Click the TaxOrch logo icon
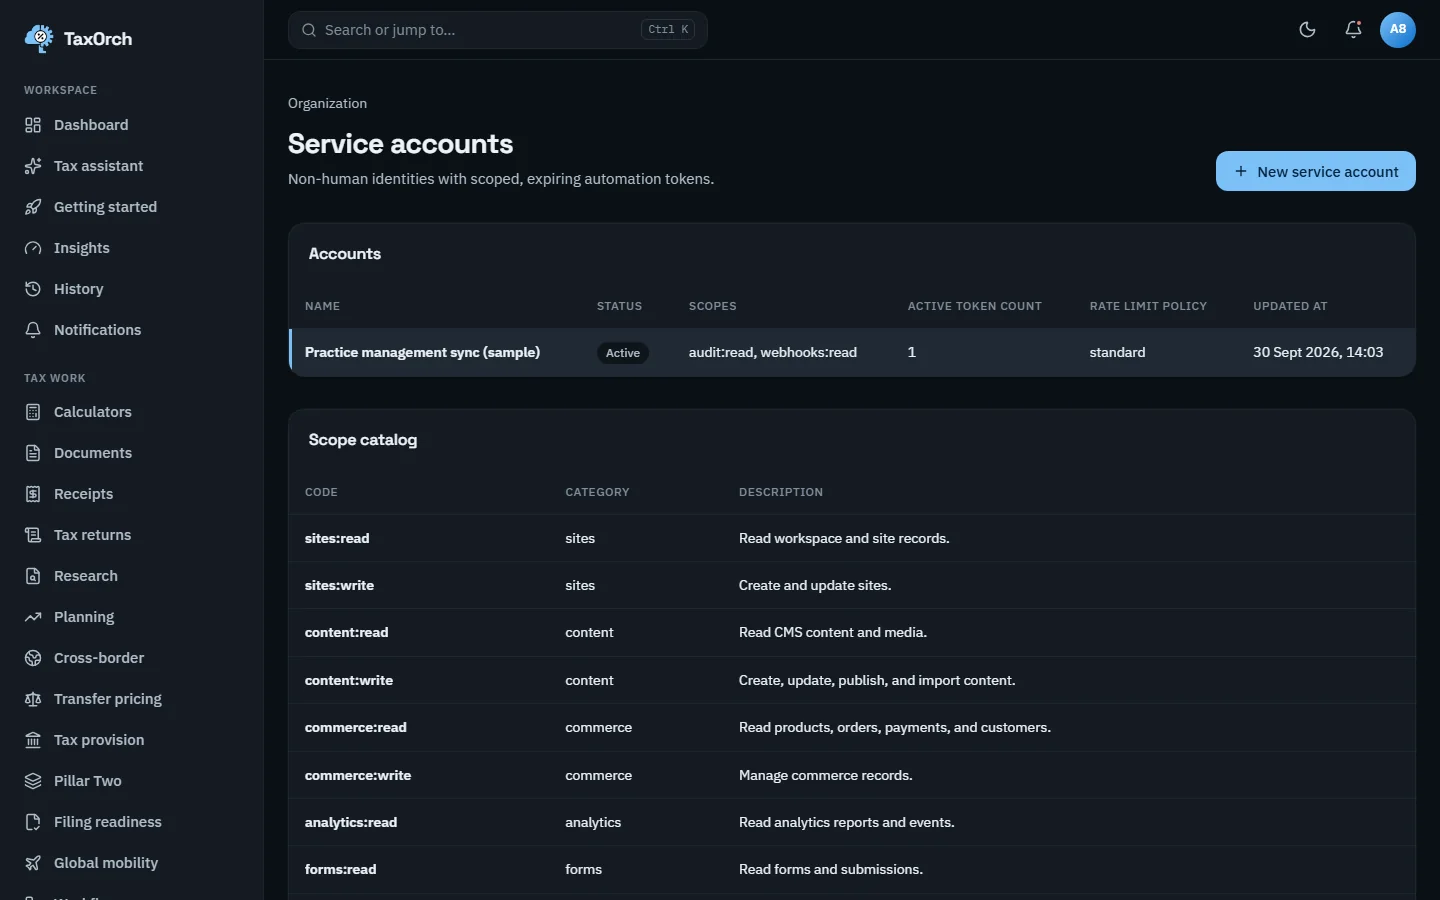1440x900 pixels. click(39, 38)
